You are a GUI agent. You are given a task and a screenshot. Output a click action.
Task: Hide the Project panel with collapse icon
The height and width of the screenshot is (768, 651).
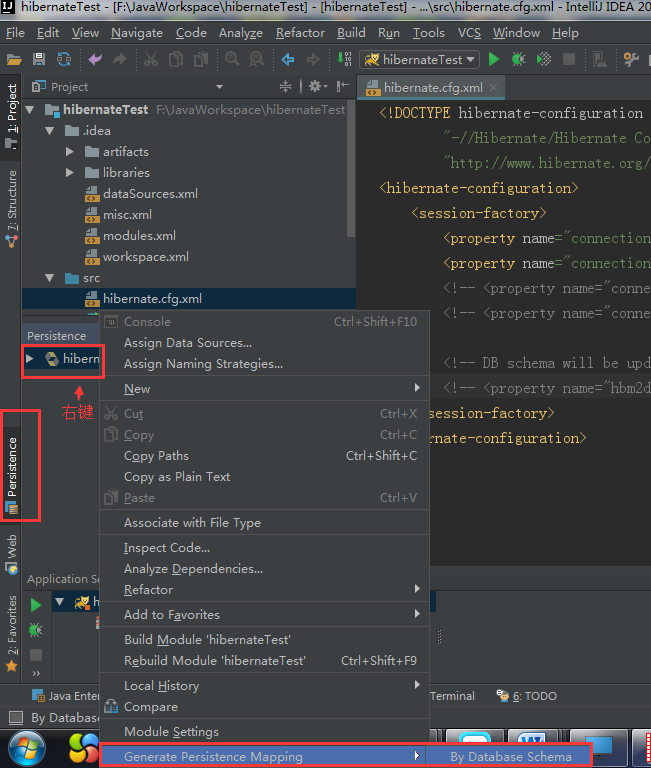(342, 87)
